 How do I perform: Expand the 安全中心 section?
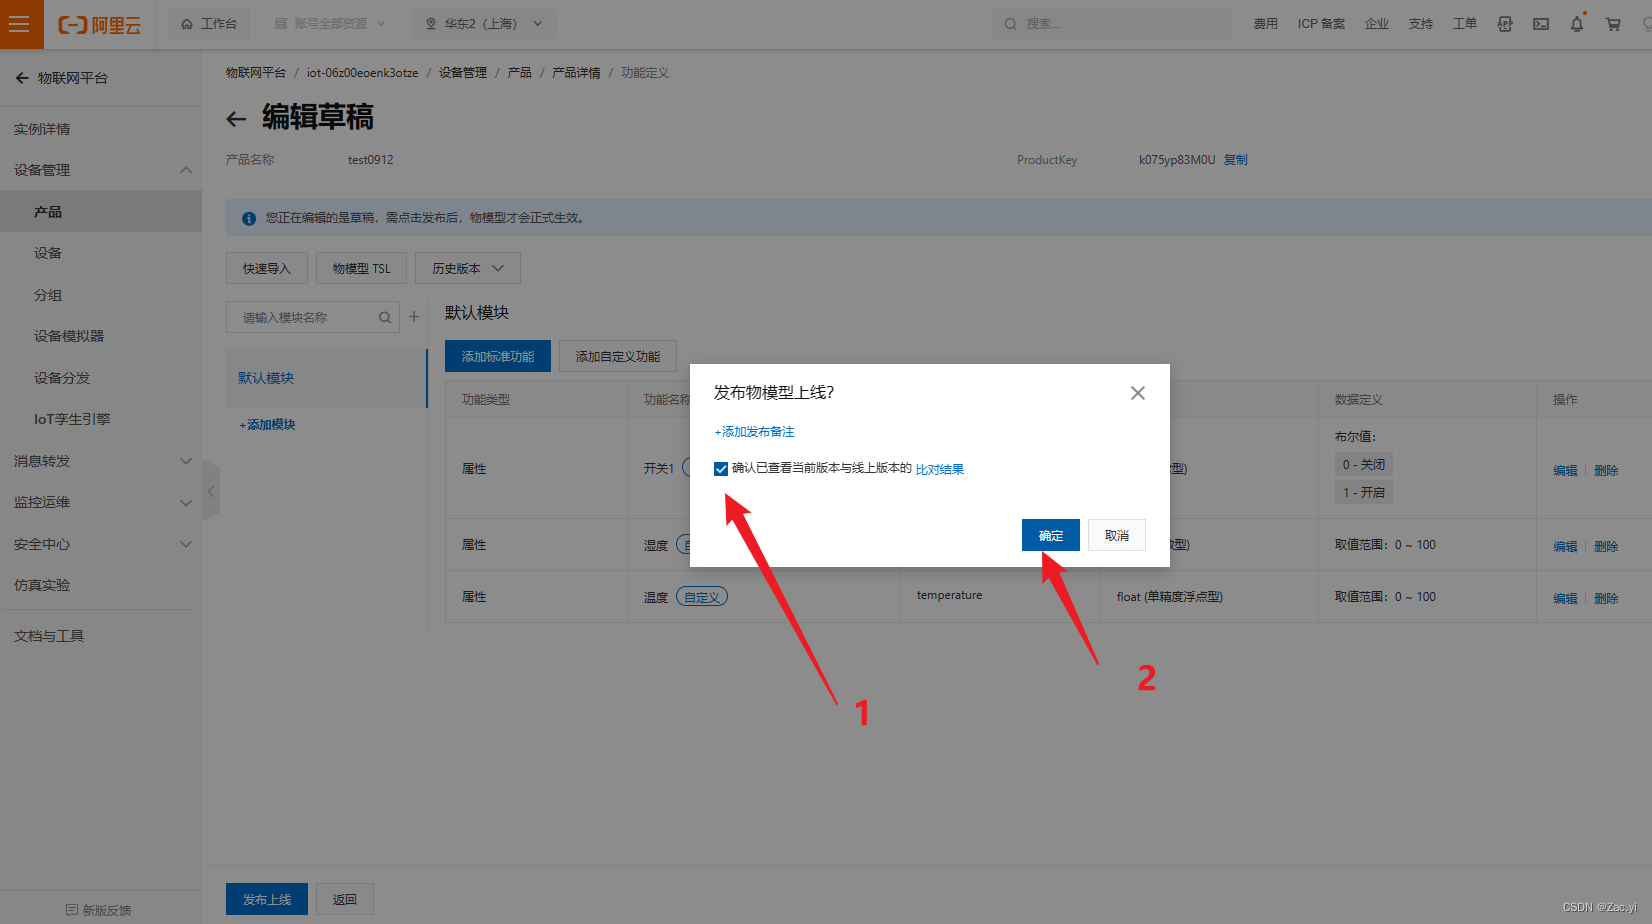(x=100, y=544)
